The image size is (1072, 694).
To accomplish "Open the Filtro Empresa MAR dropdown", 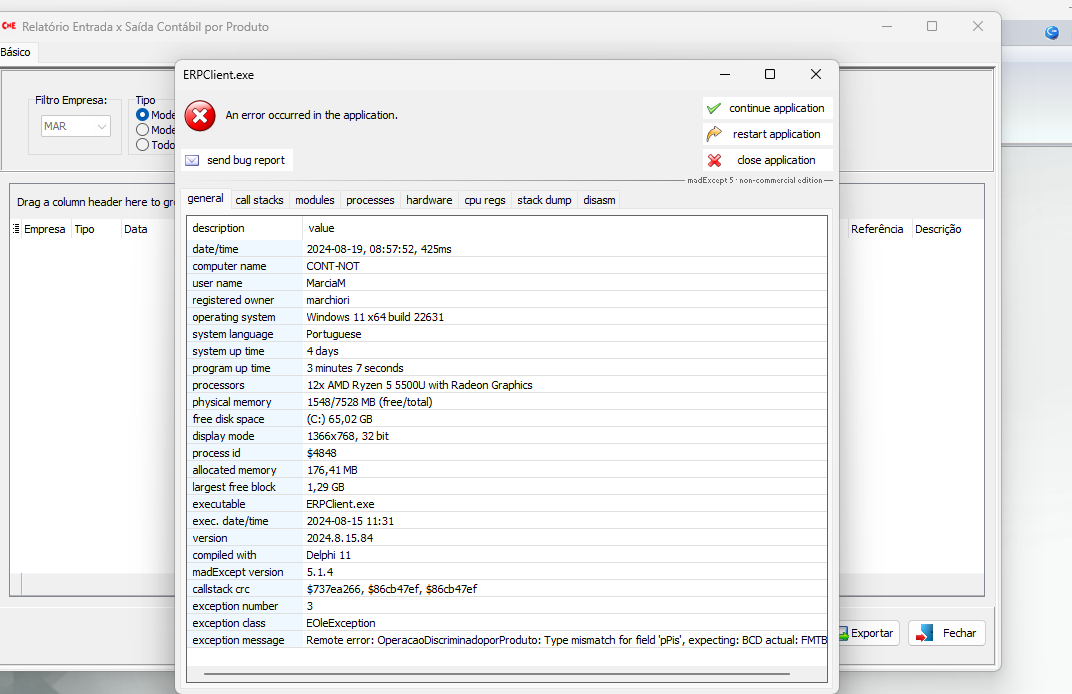I will click(102, 127).
